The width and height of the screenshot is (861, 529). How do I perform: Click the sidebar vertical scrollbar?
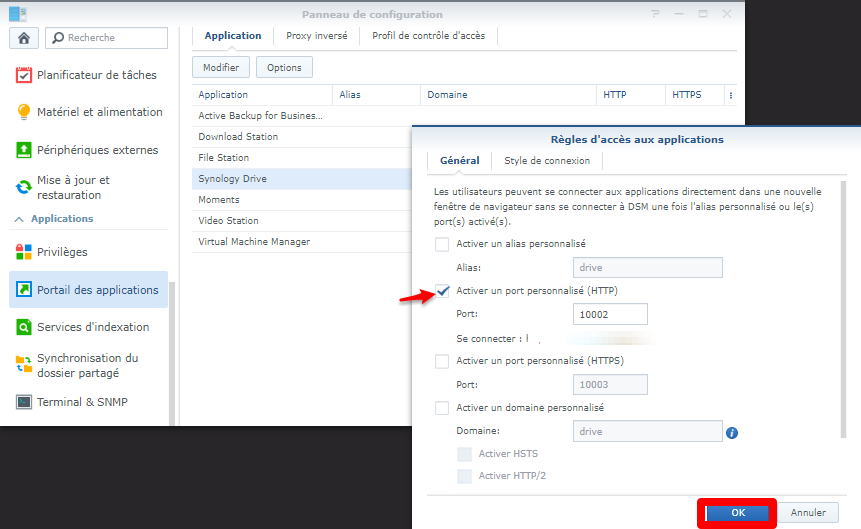[x=172, y=353]
